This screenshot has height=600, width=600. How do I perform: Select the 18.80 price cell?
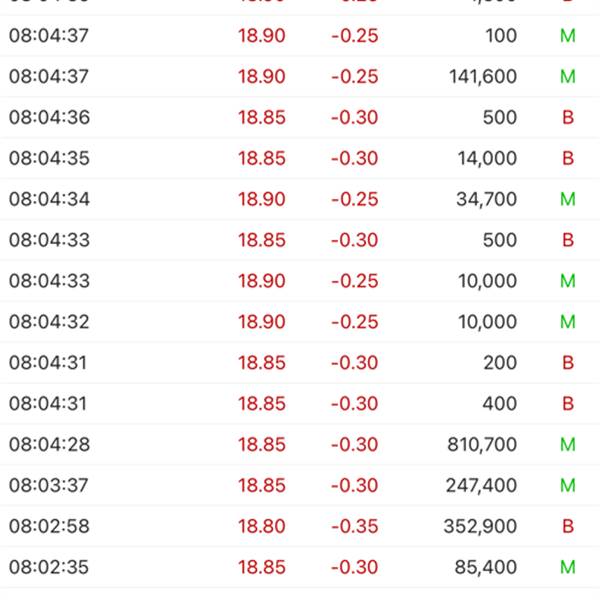pos(261,526)
